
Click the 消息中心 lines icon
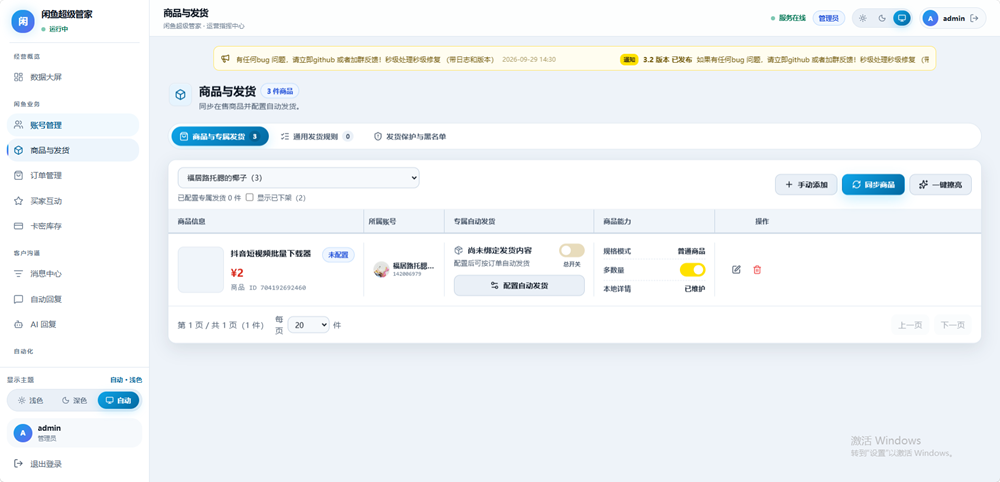[x=18, y=274]
